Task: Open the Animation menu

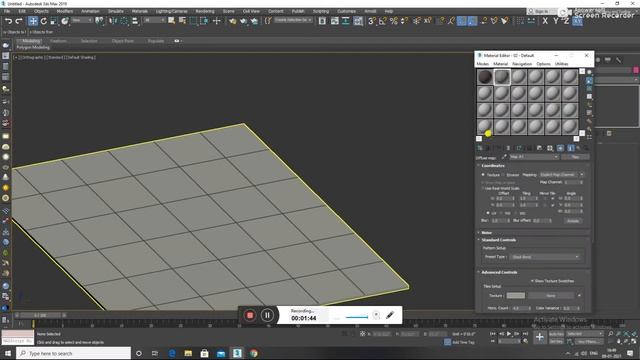Action: click(90, 11)
